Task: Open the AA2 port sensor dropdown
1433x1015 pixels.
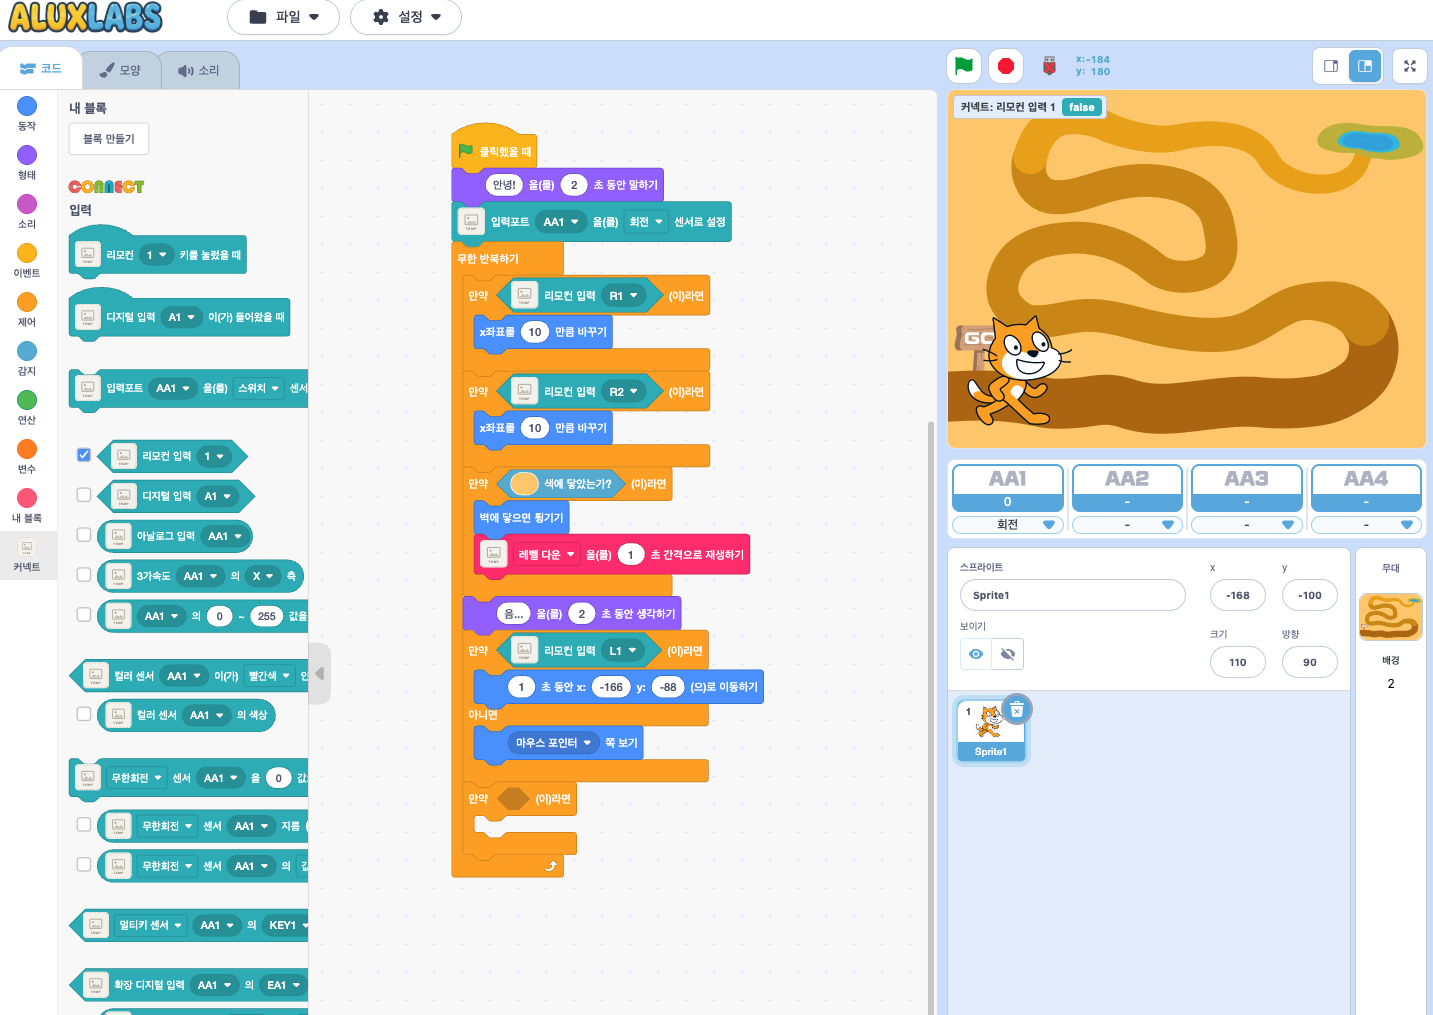Action: click(1127, 525)
